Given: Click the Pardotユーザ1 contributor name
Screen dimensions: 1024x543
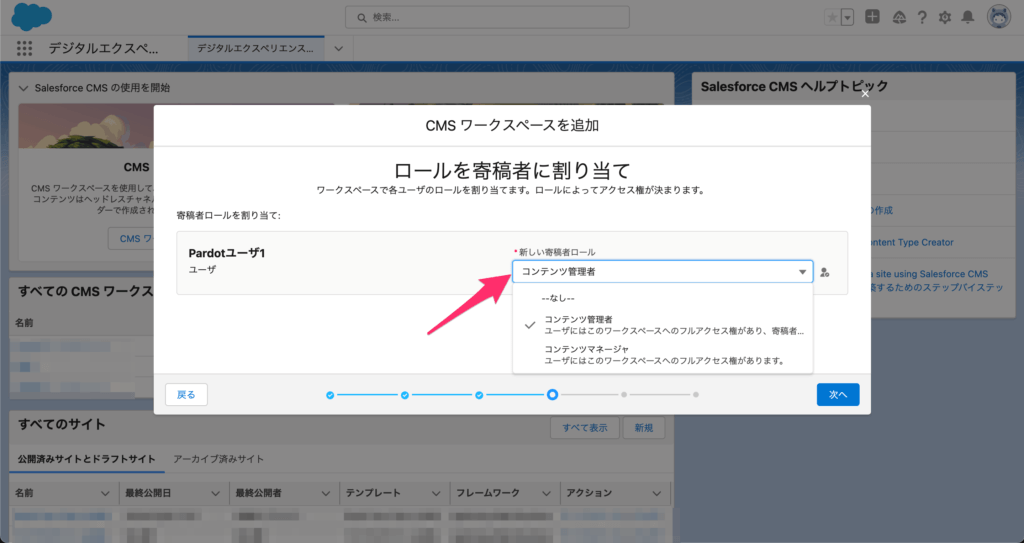Looking at the screenshot, I should [227, 254].
